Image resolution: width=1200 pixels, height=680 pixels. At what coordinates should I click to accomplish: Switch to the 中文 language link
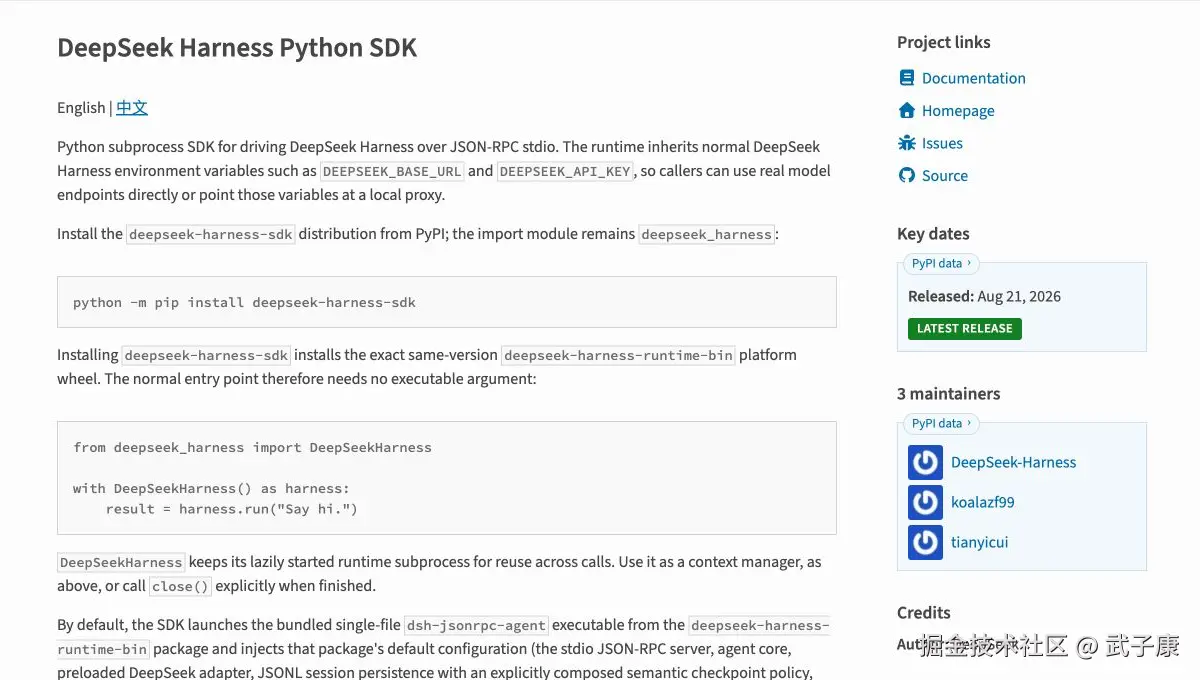click(x=132, y=108)
